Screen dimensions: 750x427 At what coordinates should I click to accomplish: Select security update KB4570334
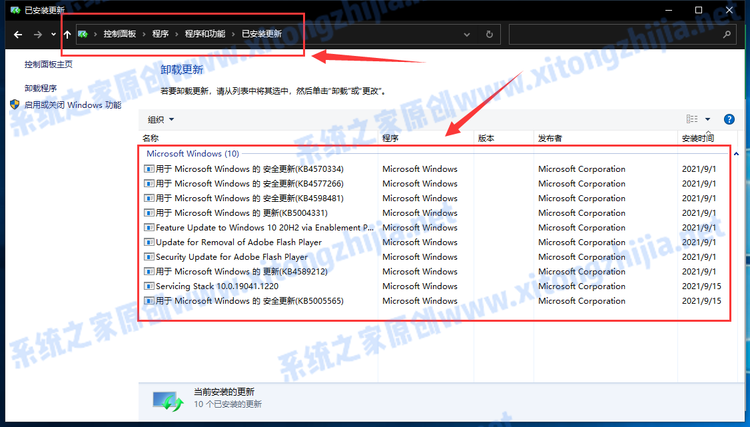(249, 169)
